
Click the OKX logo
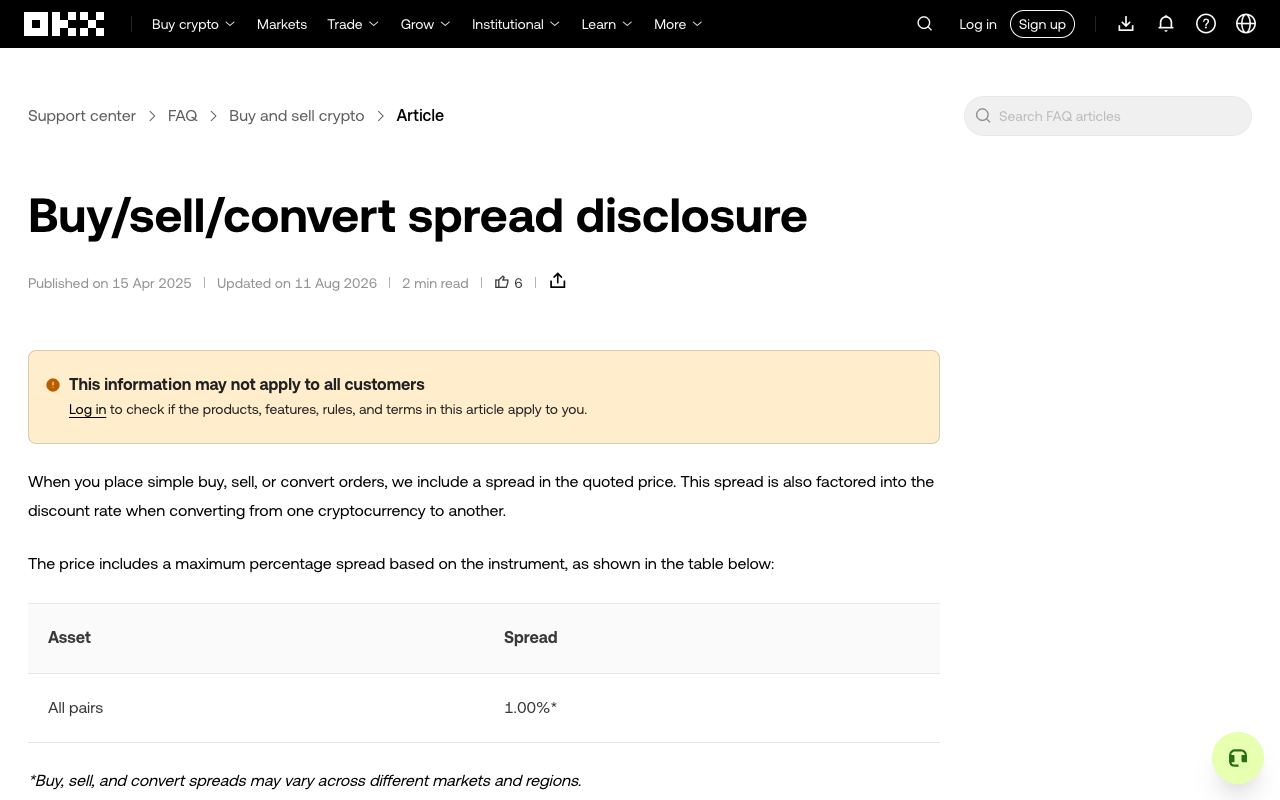pos(64,24)
